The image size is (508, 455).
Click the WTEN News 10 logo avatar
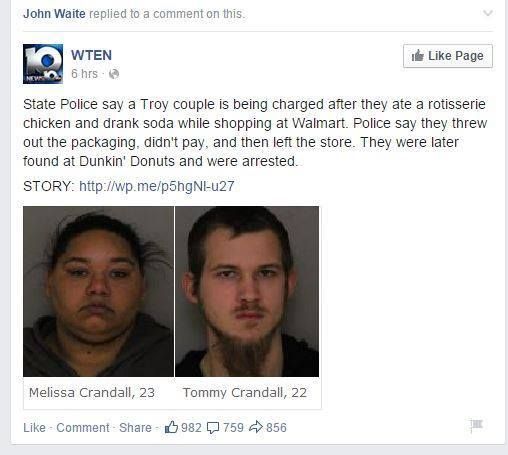pos(43,64)
